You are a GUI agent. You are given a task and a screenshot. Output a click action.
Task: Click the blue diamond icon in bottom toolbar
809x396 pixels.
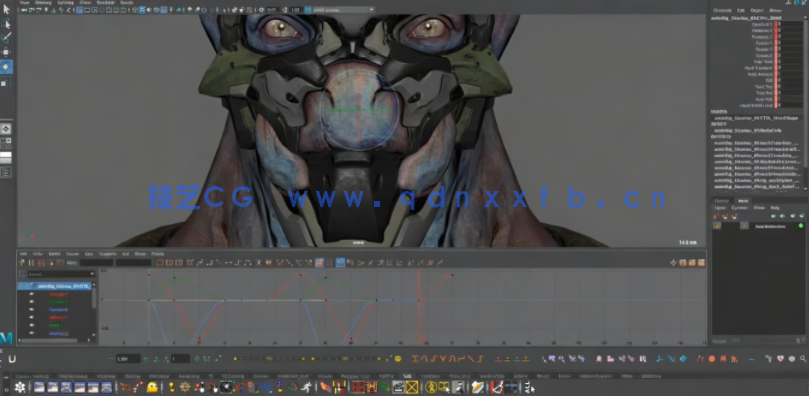coord(683,358)
